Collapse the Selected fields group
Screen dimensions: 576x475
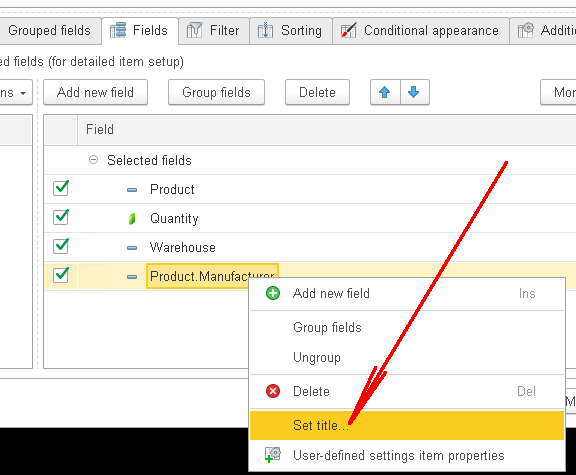click(x=94, y=160)
